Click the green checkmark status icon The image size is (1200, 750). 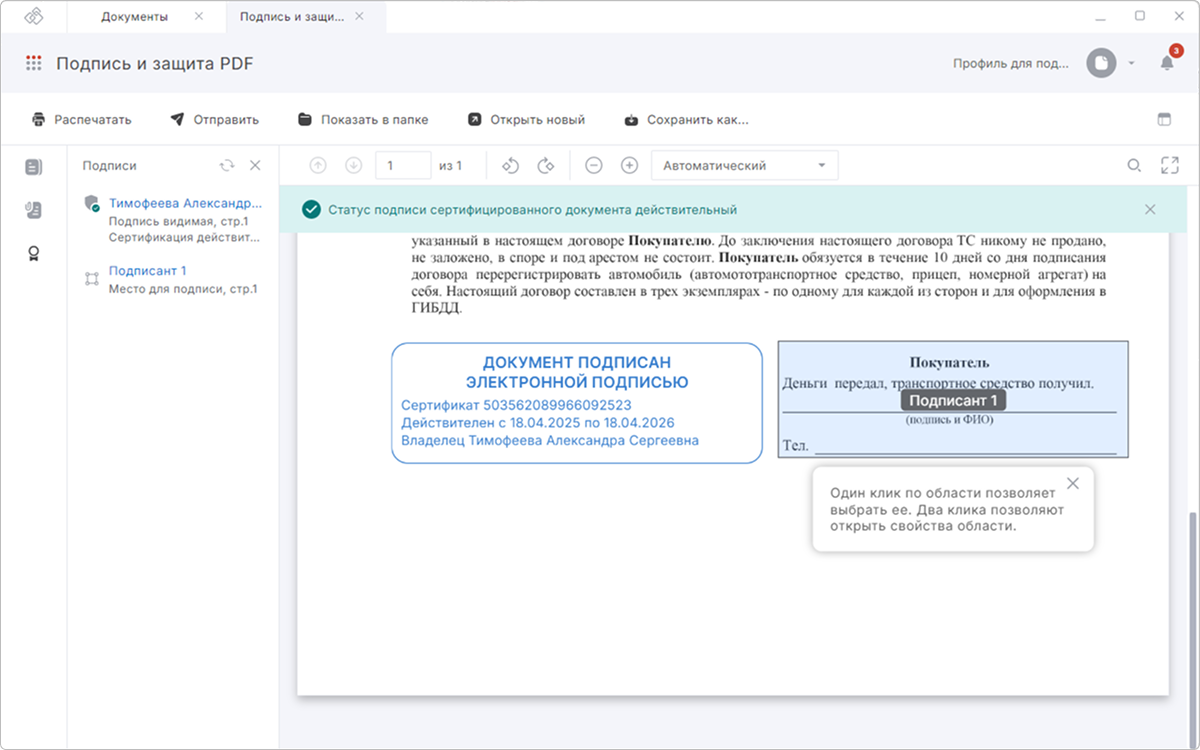tap(311, 210)
